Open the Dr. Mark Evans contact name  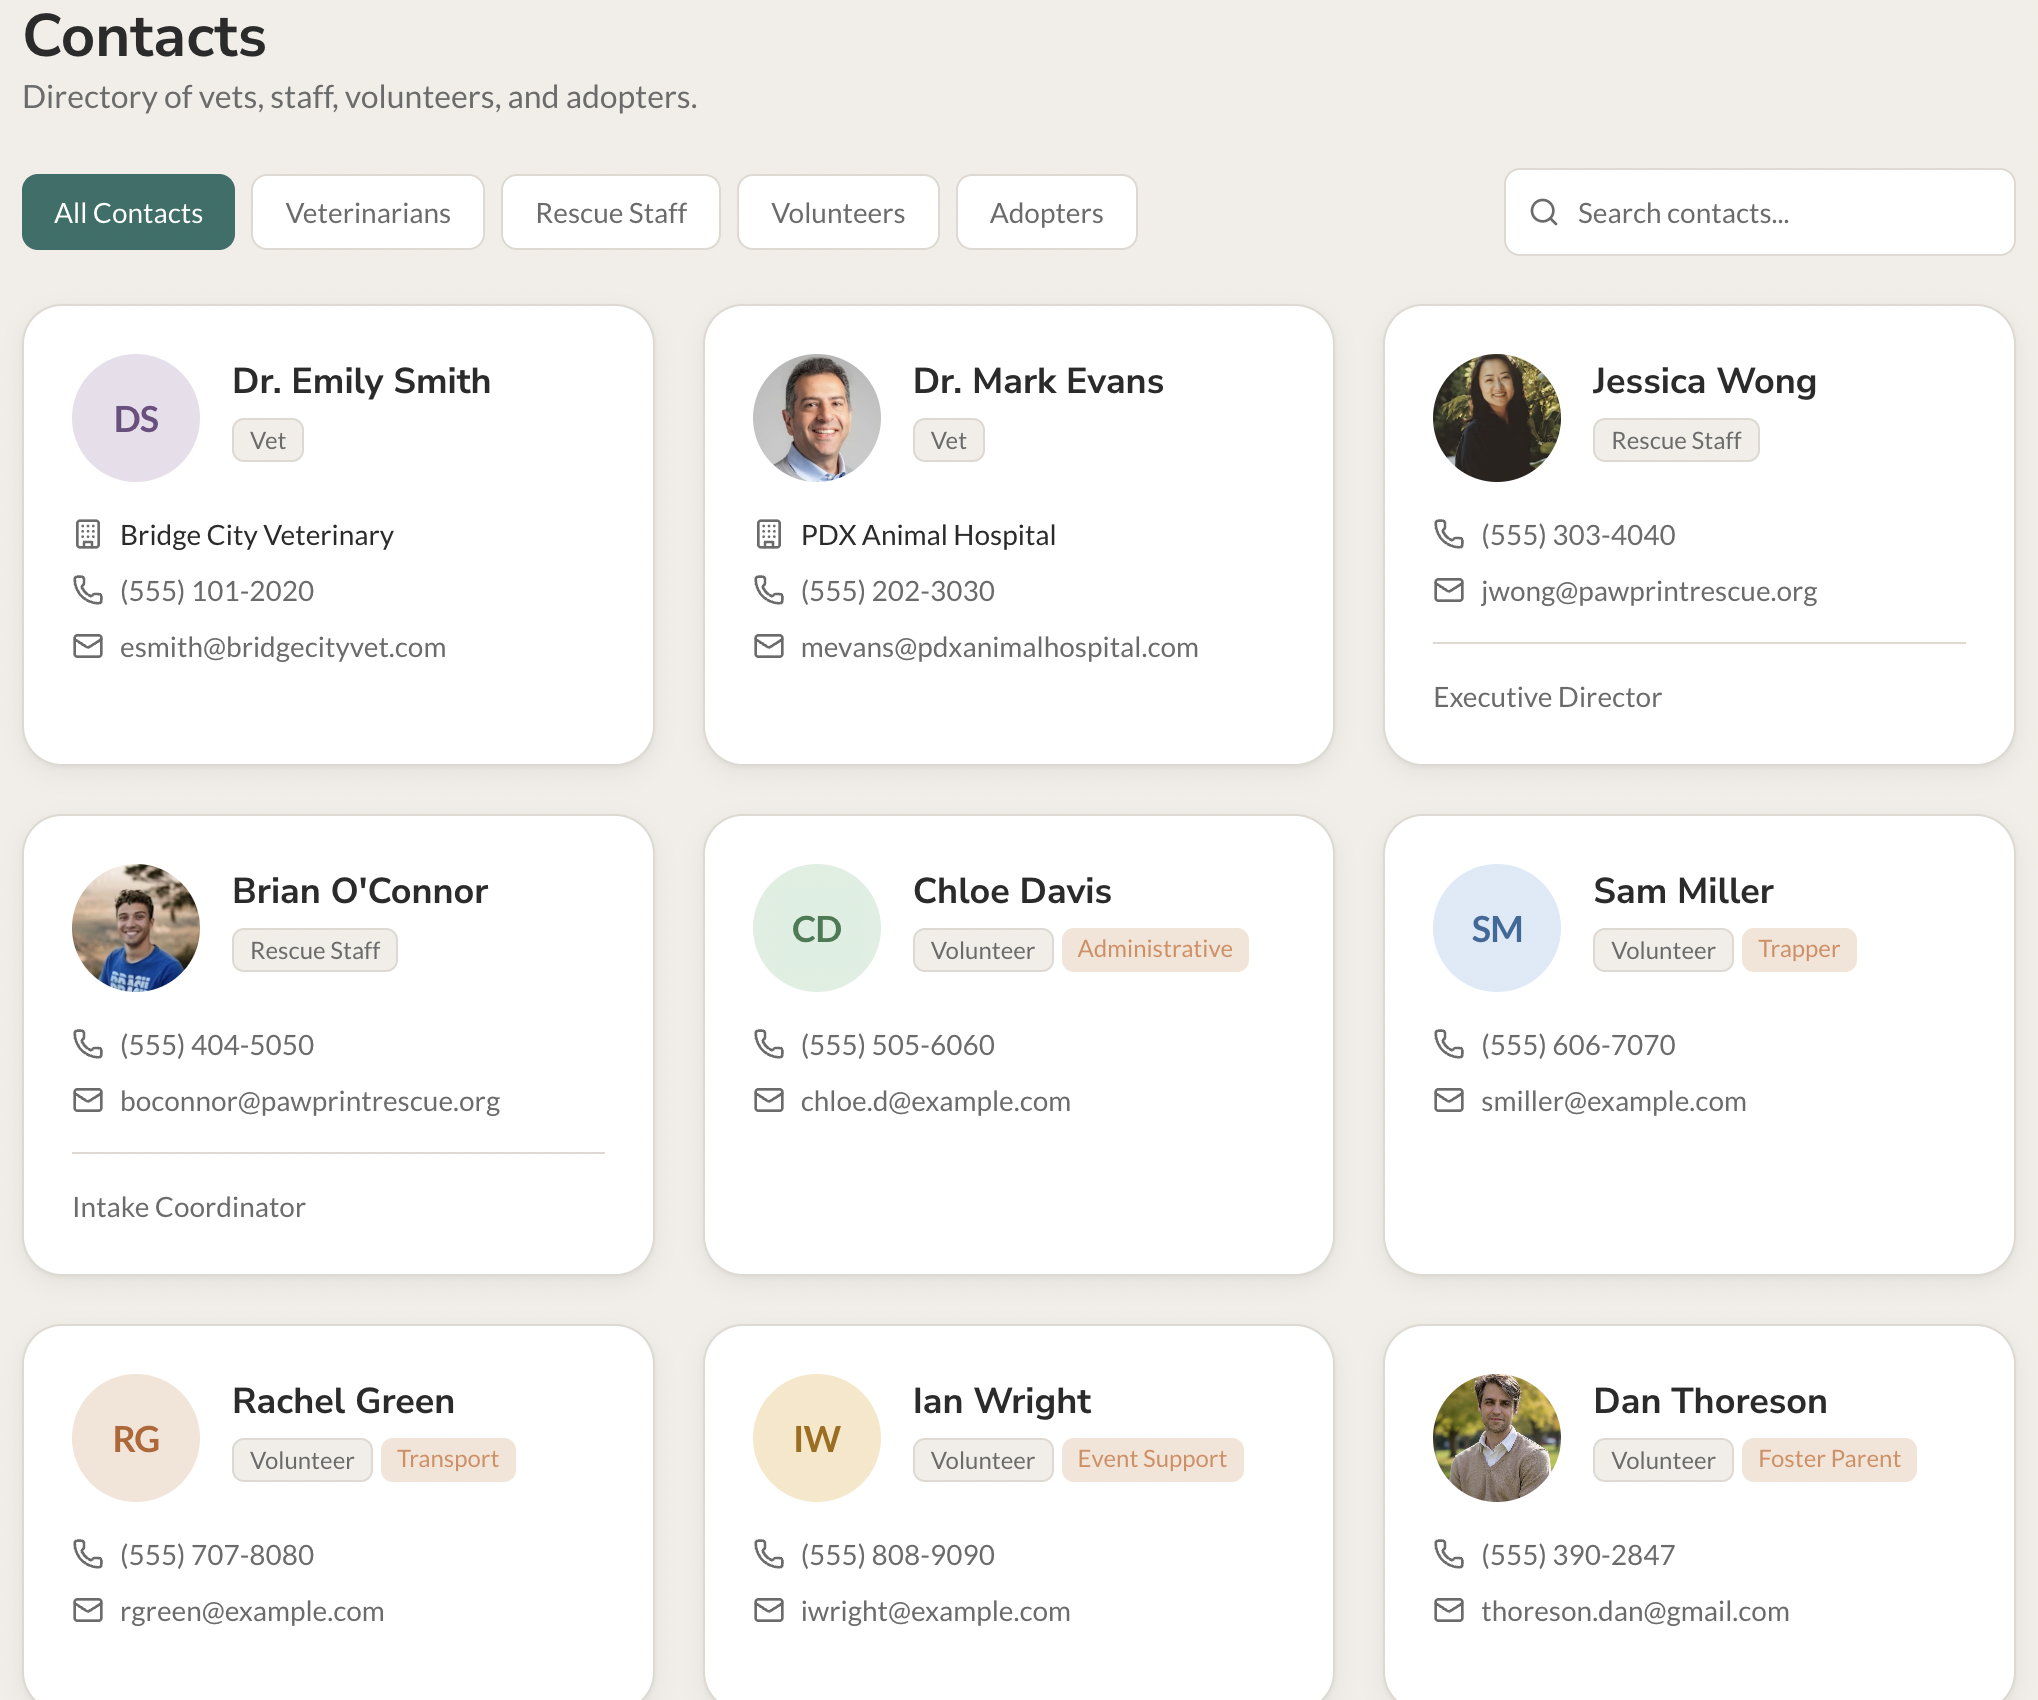1038,381
